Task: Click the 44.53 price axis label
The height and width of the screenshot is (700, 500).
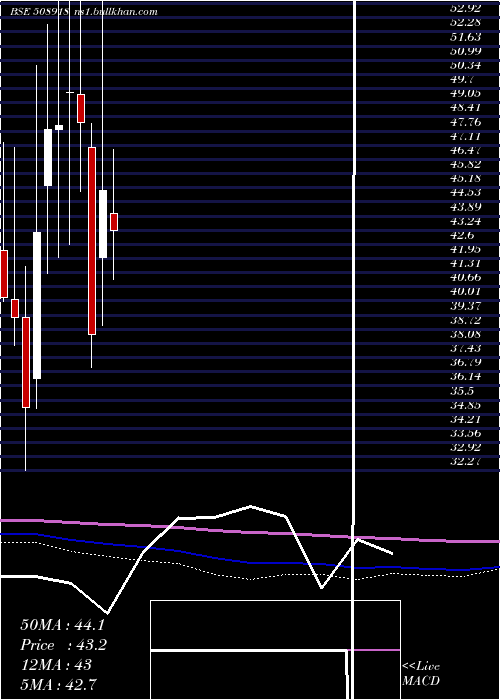Action: point(466,193)
